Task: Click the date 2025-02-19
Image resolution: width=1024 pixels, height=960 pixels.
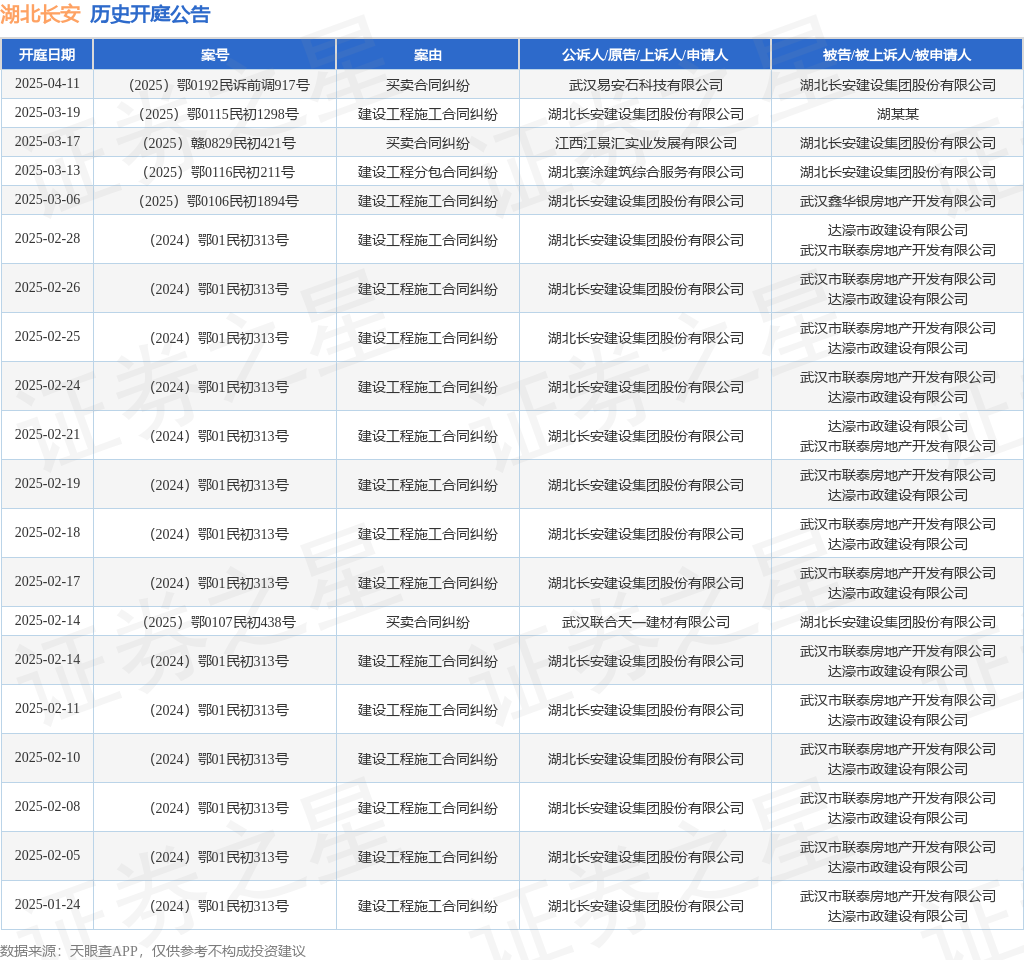Action: [47, 483]
